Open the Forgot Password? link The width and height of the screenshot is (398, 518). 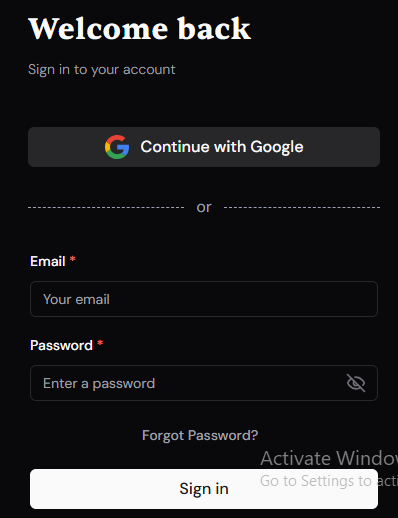pyautogui.click(x=200, y=435)
